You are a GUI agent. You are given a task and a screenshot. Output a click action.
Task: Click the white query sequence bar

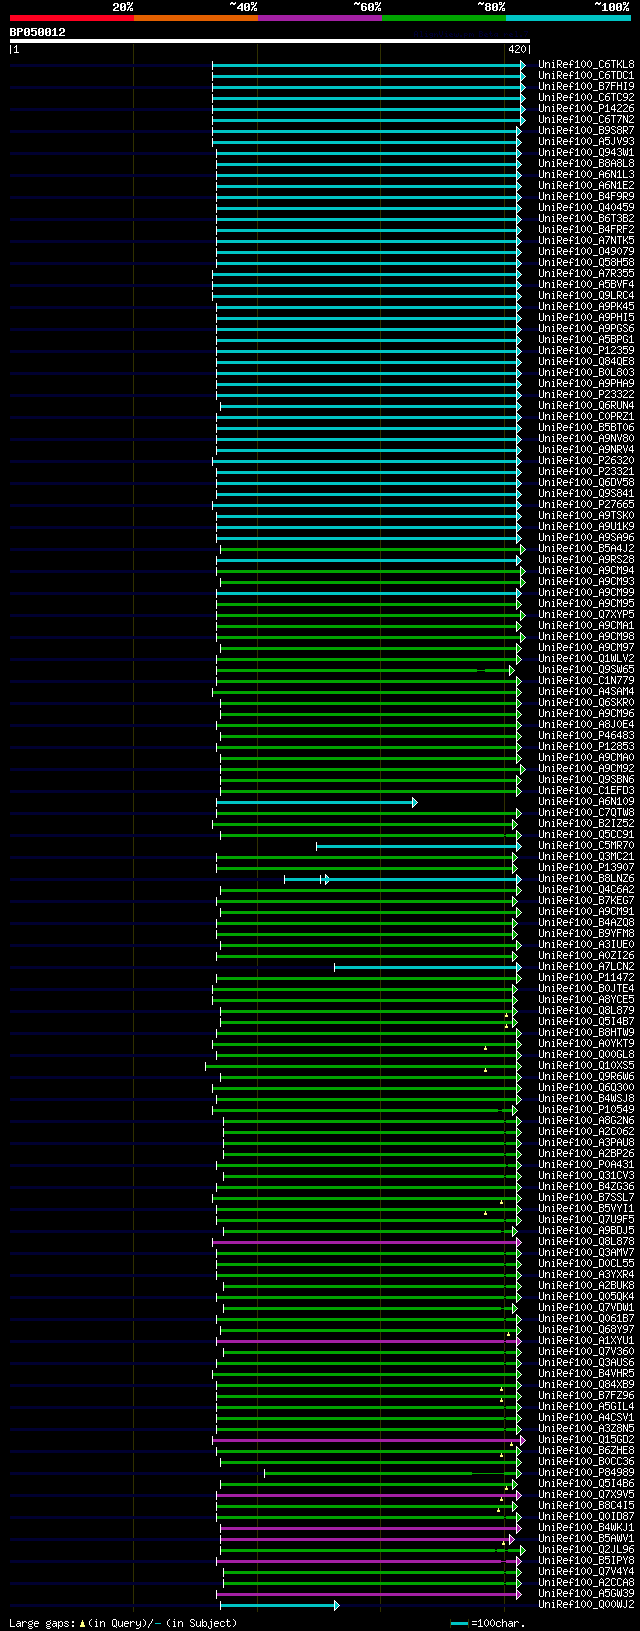click(270, 41)
